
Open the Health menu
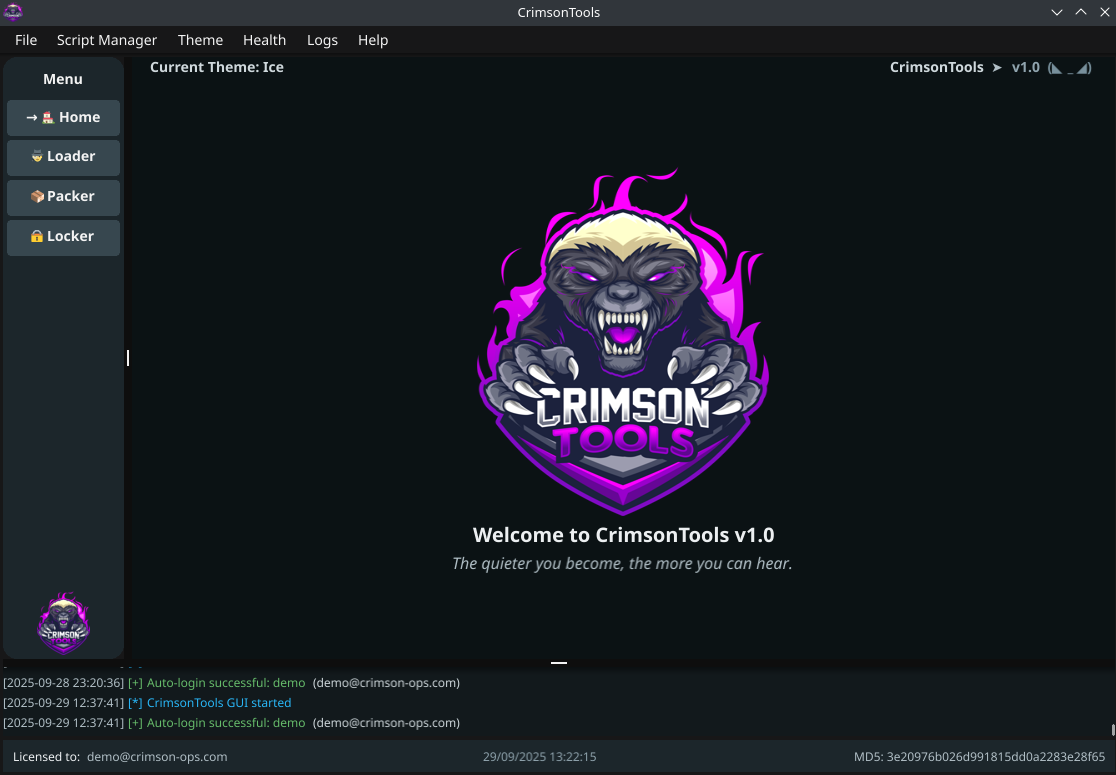(x=264, y=40)
